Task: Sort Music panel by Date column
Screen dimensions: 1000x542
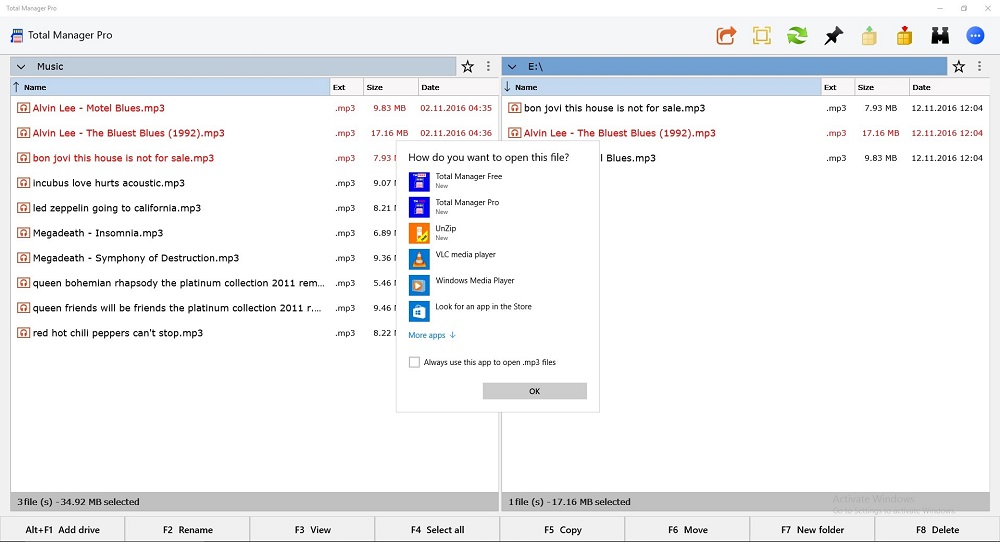Action: point(458,87)
